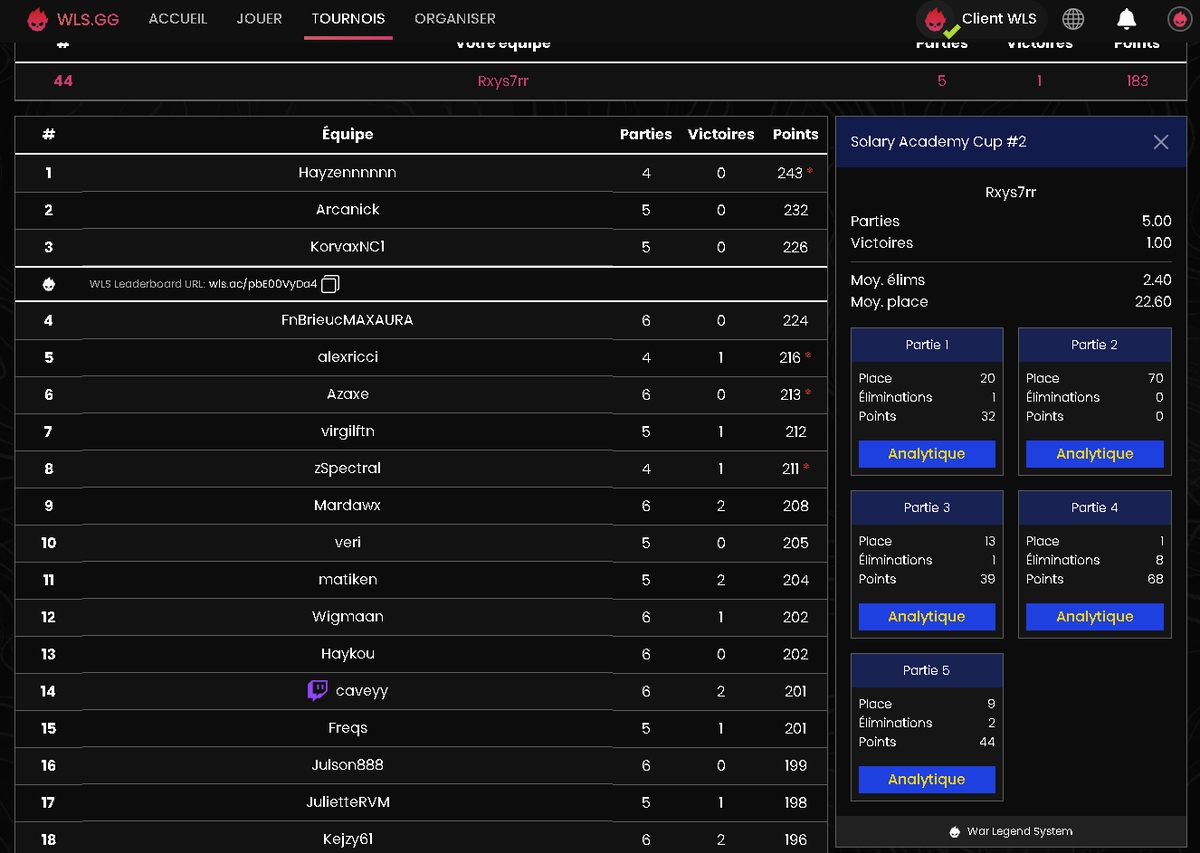This screenshot has height=853, width=1200.
Task: Select team Azaxe row
Action: click(x=421, y=394)
